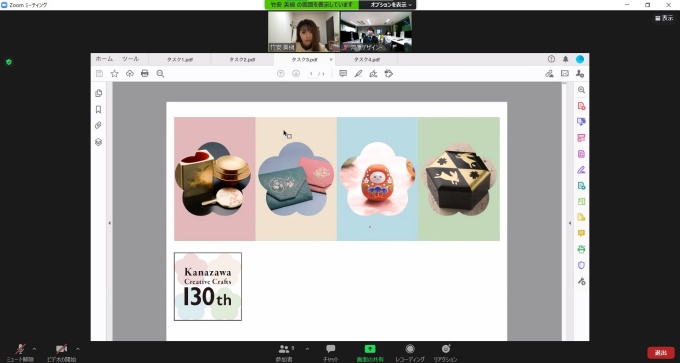Click the heart-shaped lacquer box image
The width and height of the screenshot is (680, 363).
click(213, 179)
